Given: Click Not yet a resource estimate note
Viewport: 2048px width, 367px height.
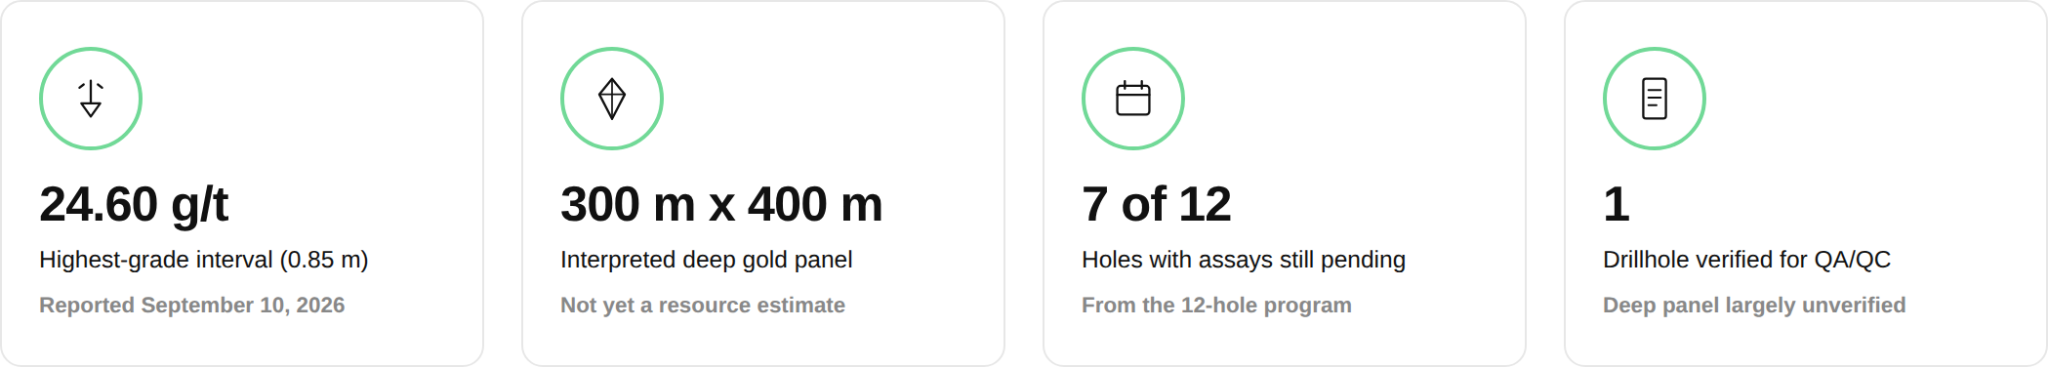Looking at the screenshot, I should tap(702, 305).
